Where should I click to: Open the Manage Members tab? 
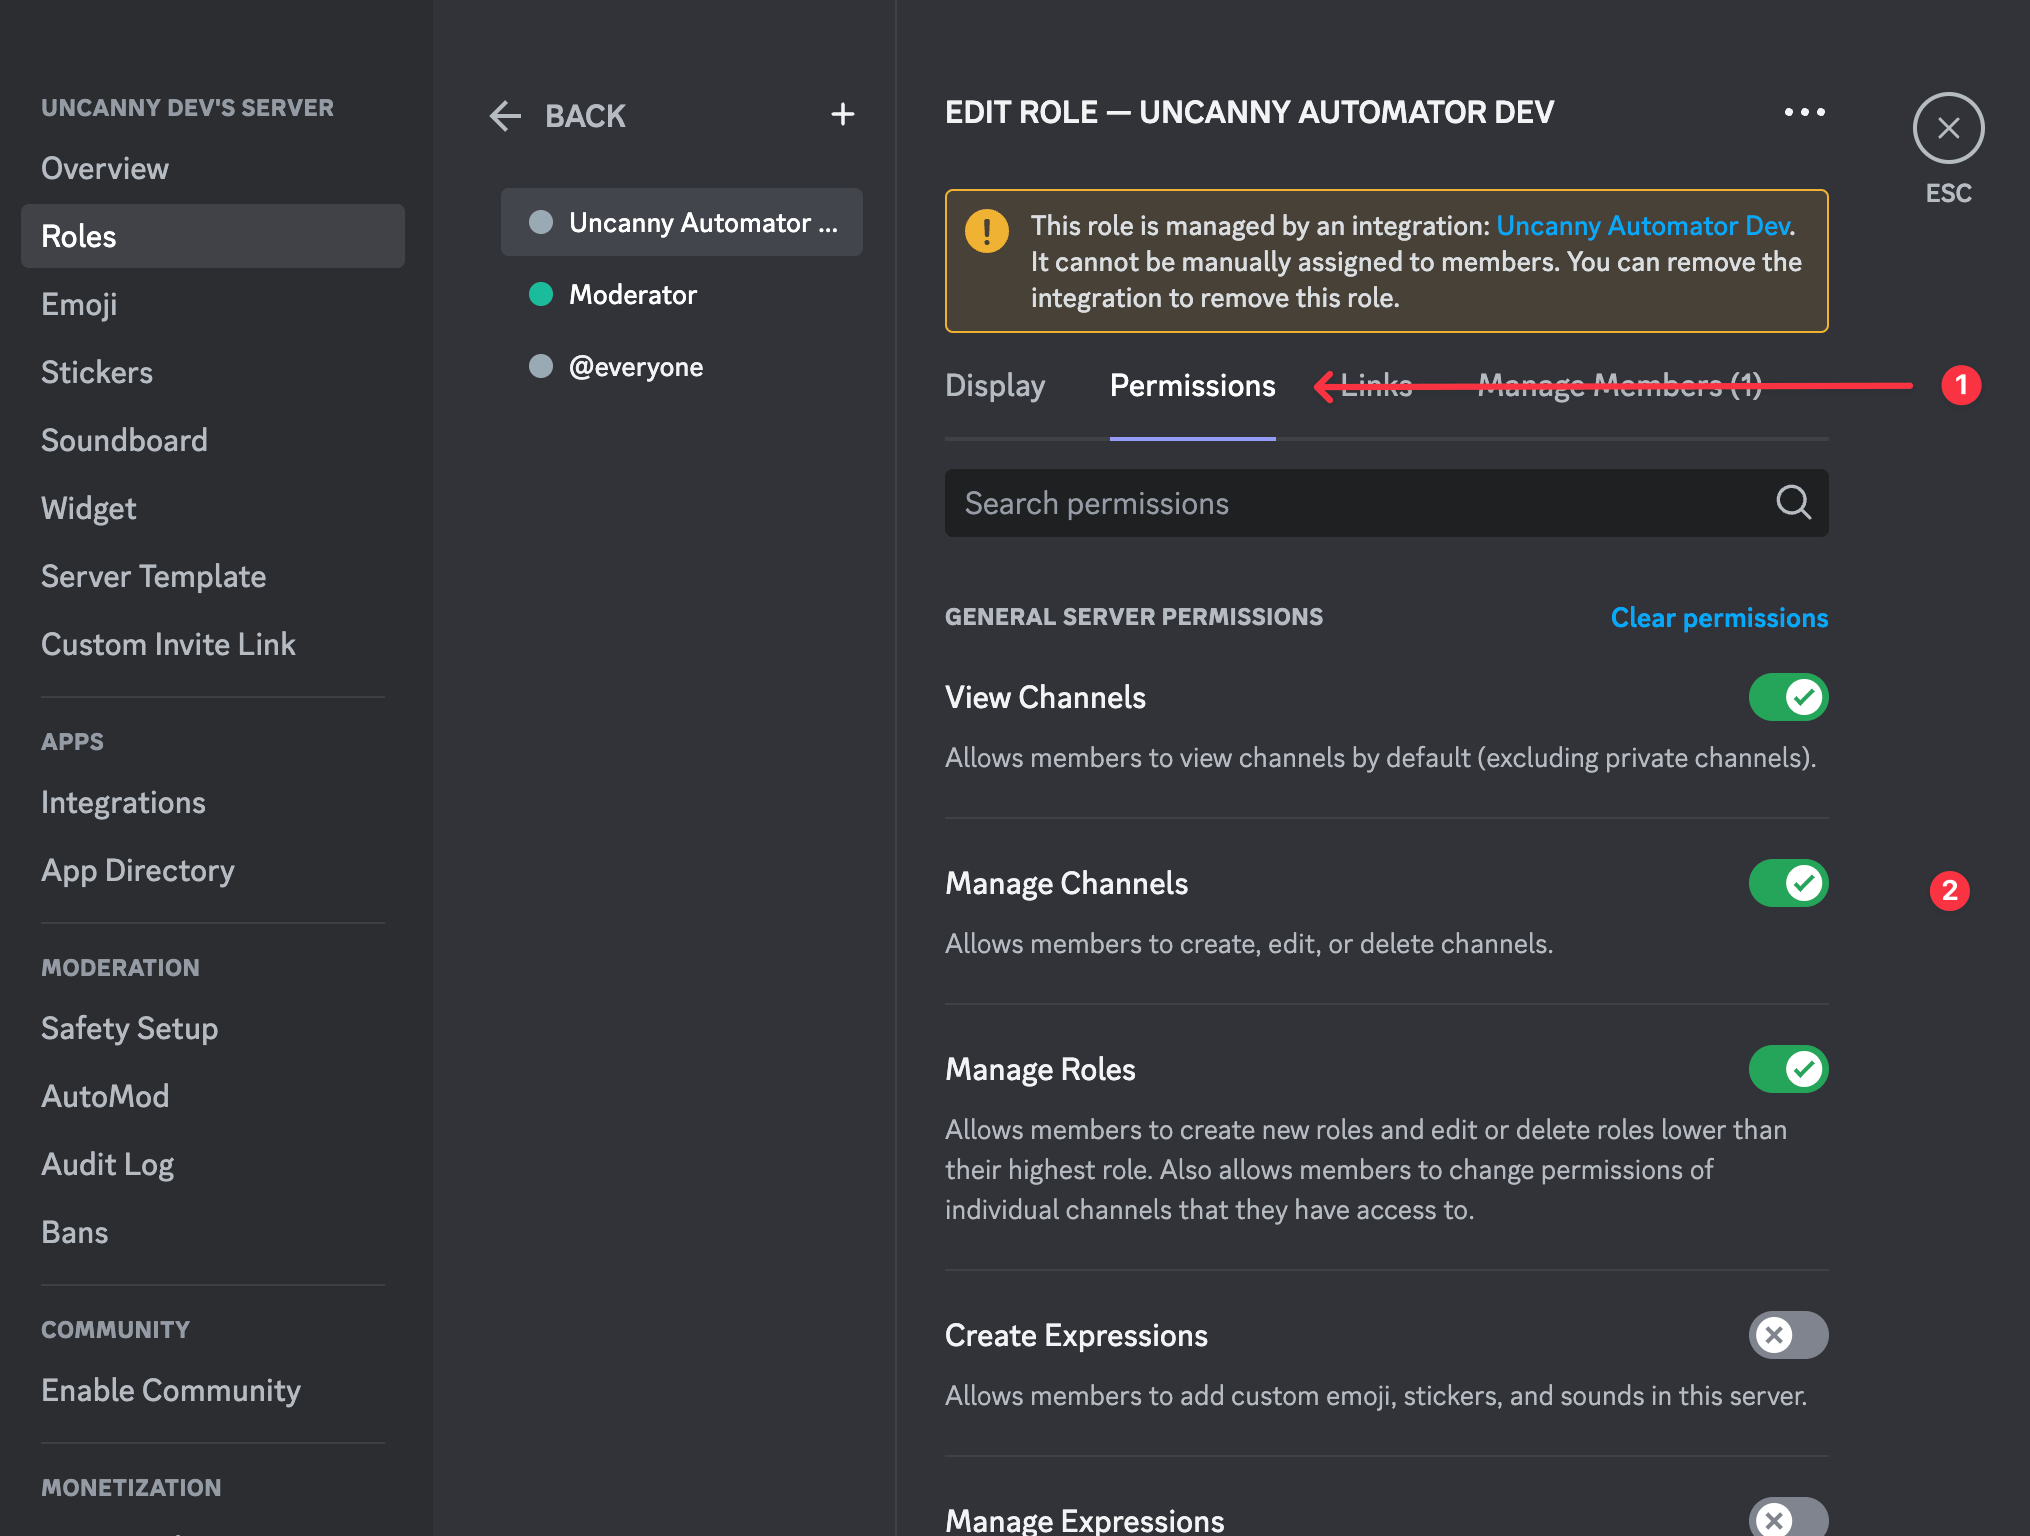(1620, 385)
